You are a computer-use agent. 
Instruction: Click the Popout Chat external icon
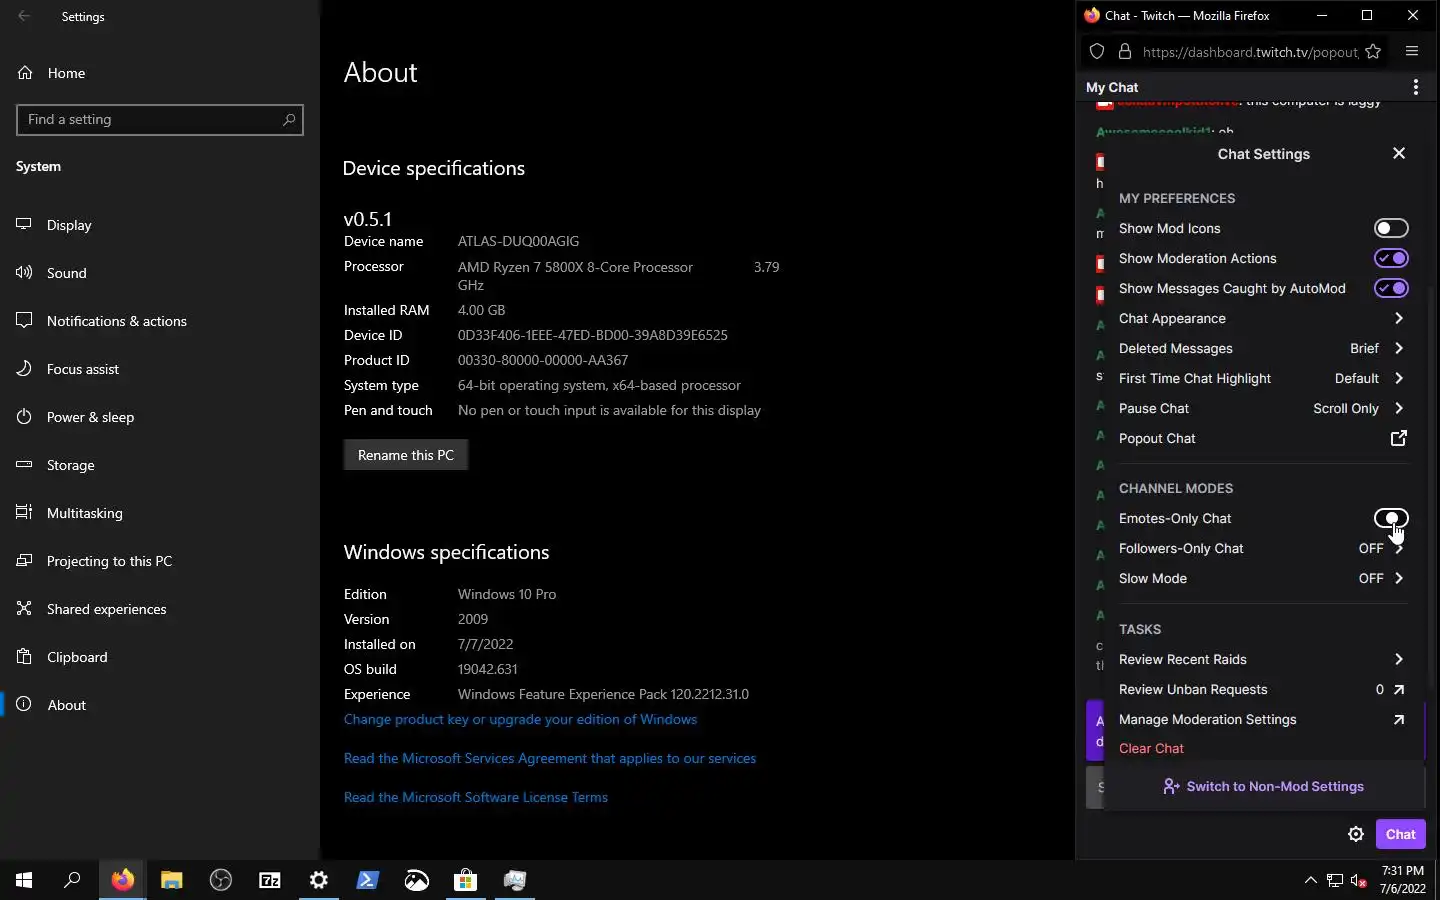point(1399,438)
